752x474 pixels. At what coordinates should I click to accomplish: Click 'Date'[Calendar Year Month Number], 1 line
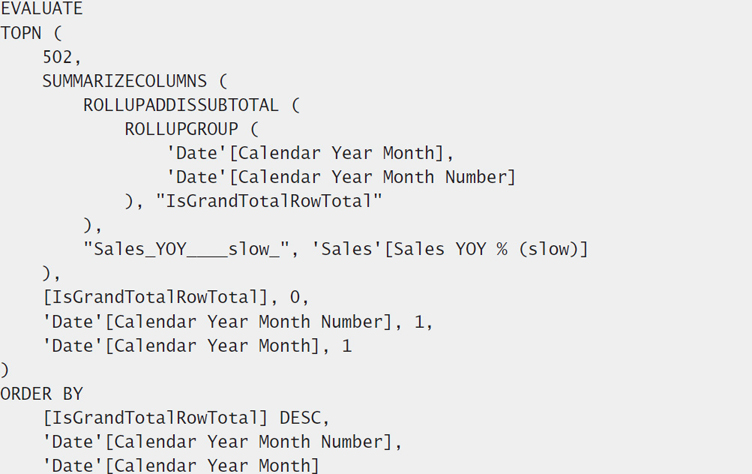tap(237, 322)
